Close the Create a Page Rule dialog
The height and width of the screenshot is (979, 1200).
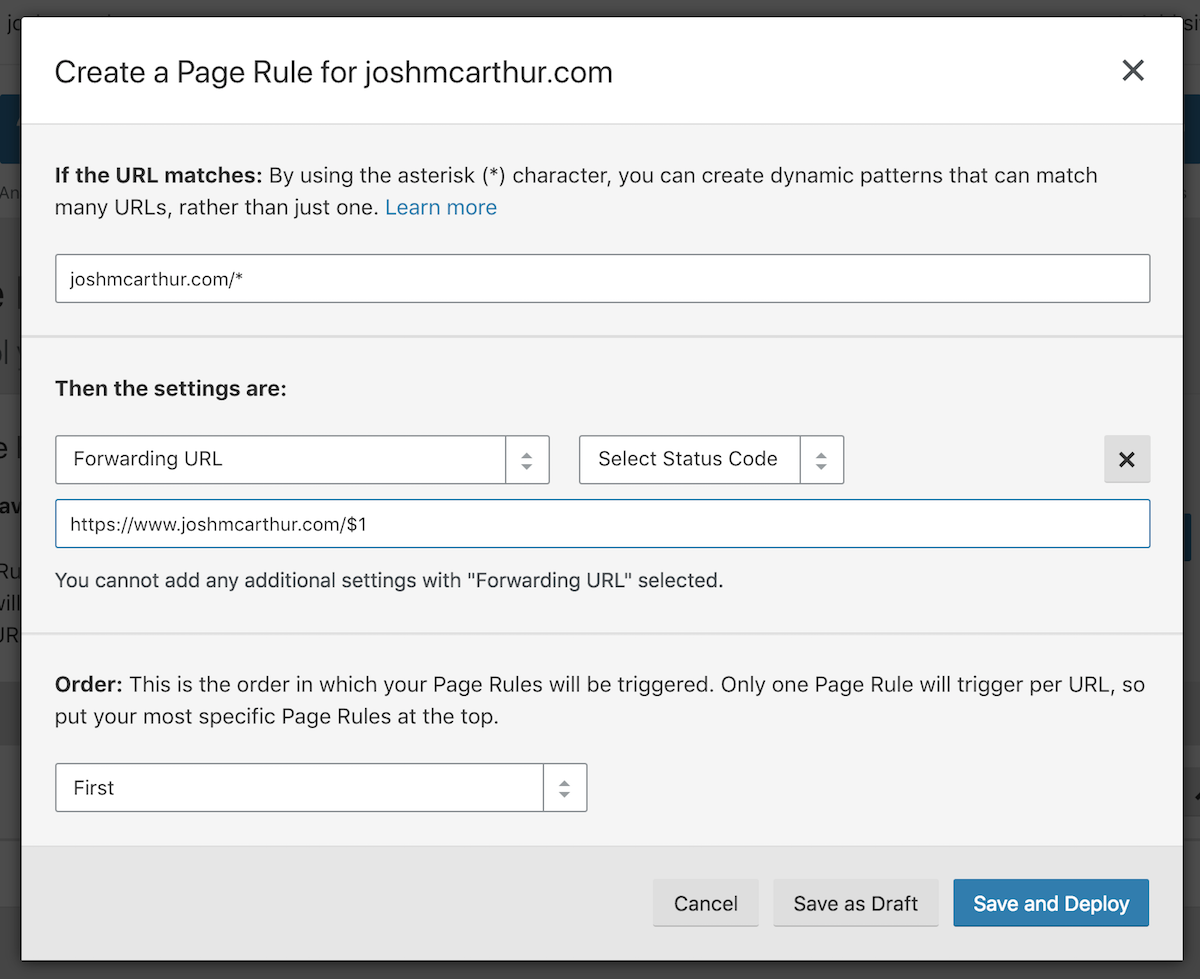point(1132,71)
